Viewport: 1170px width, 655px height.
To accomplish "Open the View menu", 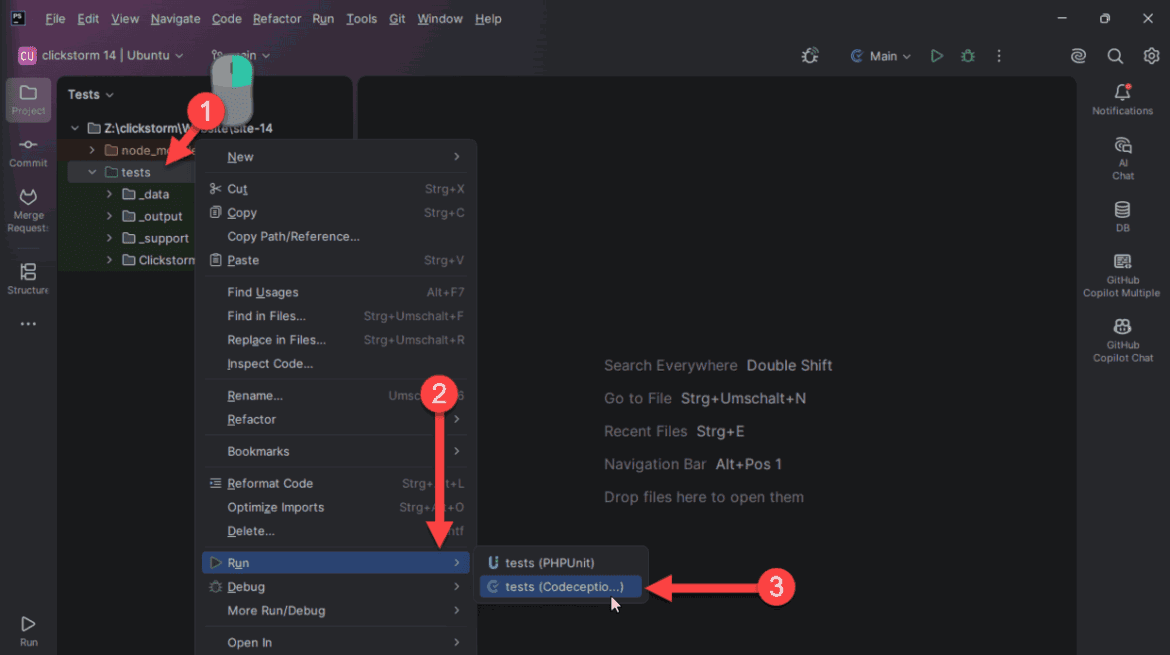I will coord(125,19).
